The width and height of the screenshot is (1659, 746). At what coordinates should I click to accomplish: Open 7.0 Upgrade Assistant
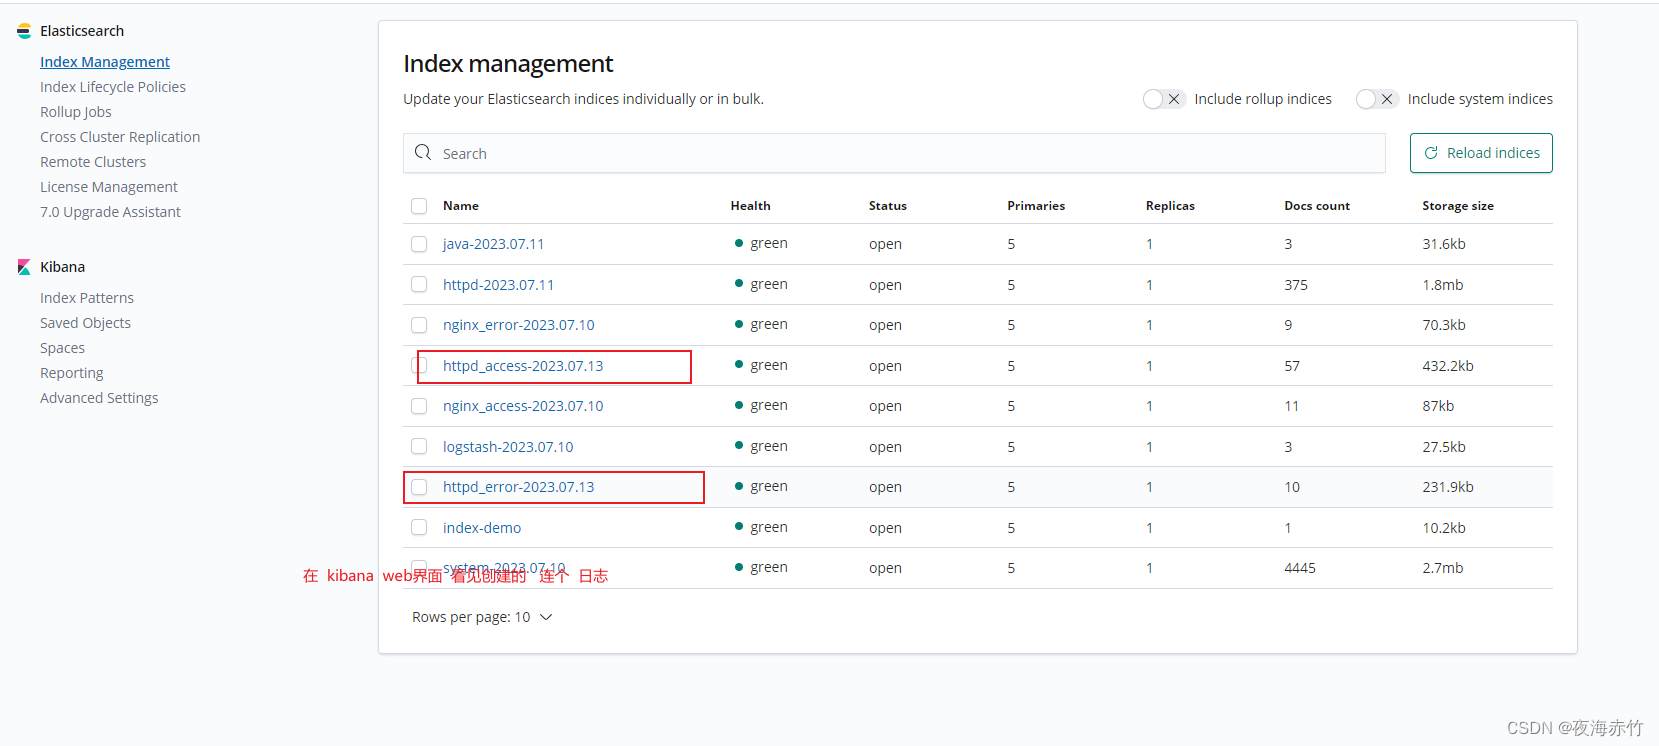[x=110, y=212]
